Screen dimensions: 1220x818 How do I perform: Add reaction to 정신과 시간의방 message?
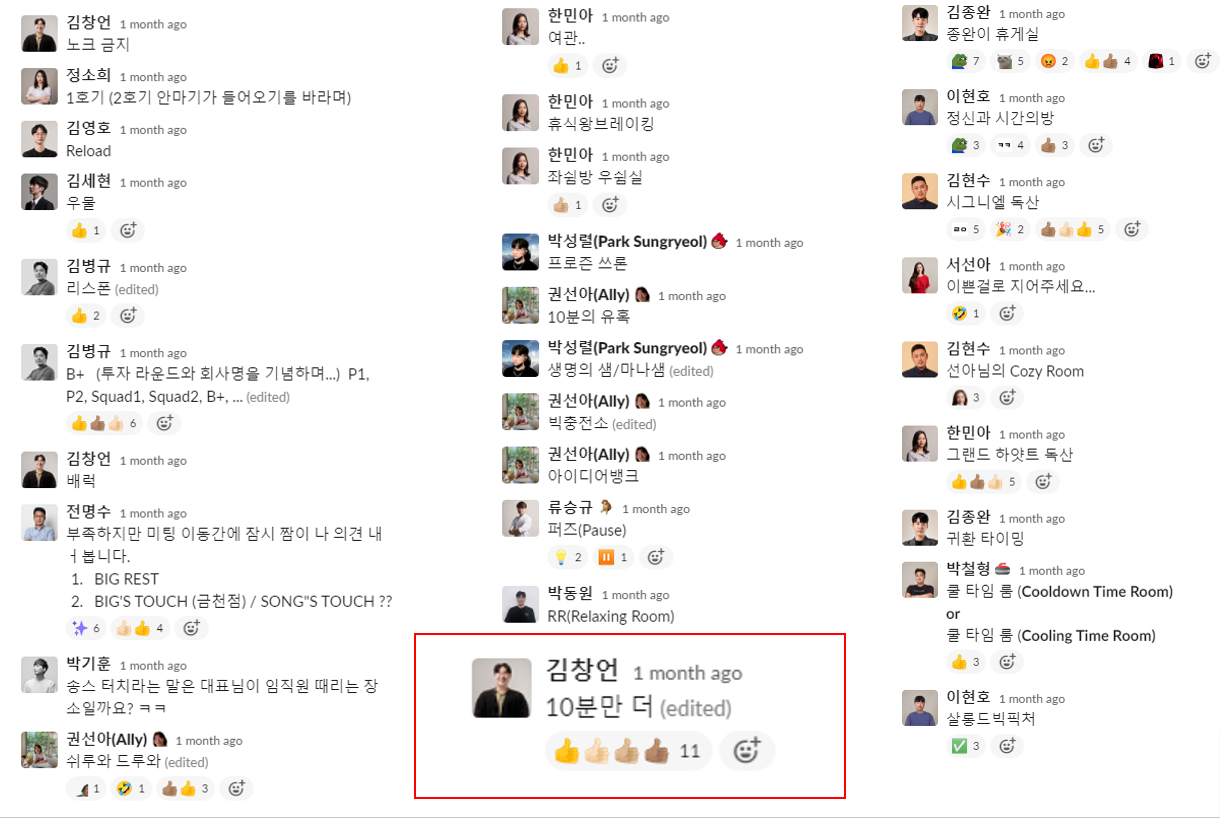coord(1096,145)
